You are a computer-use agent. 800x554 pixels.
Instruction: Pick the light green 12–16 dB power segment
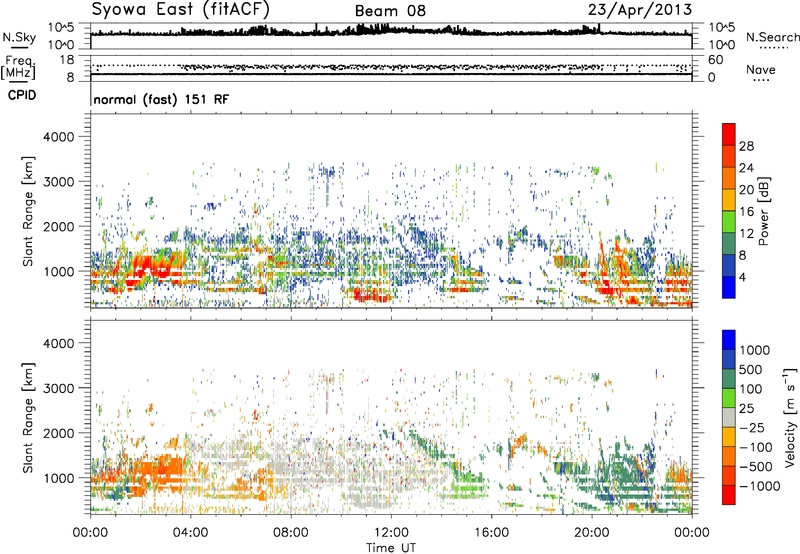[x=729, y=222]
